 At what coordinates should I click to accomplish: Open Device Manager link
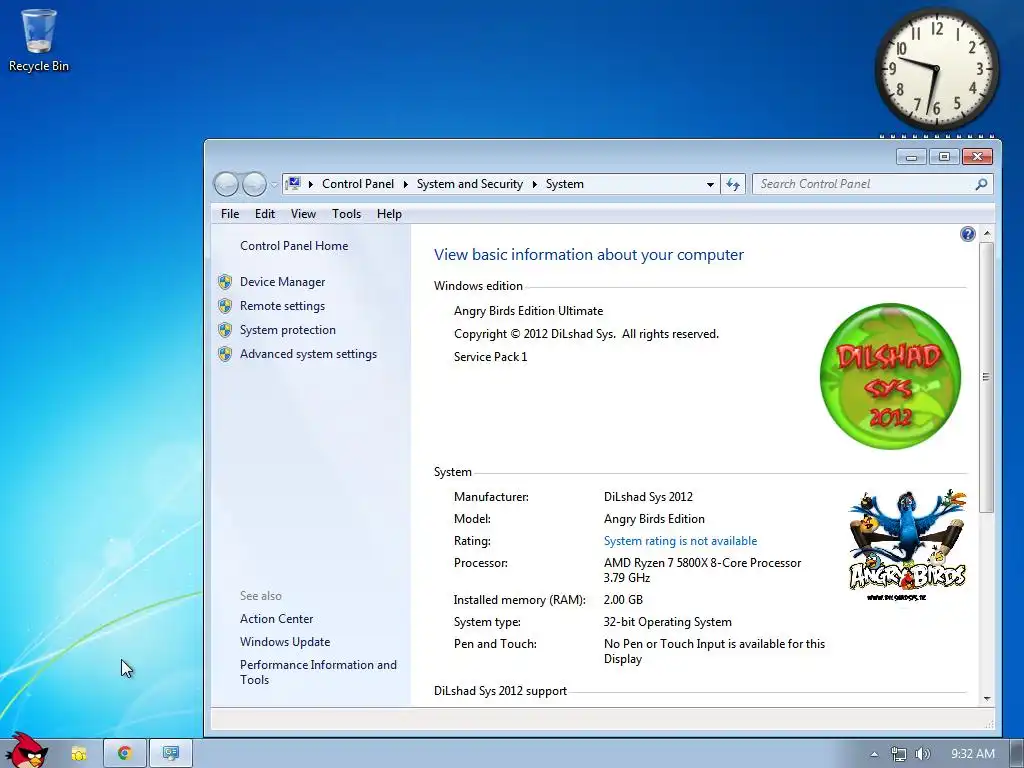tap(282, 281)
